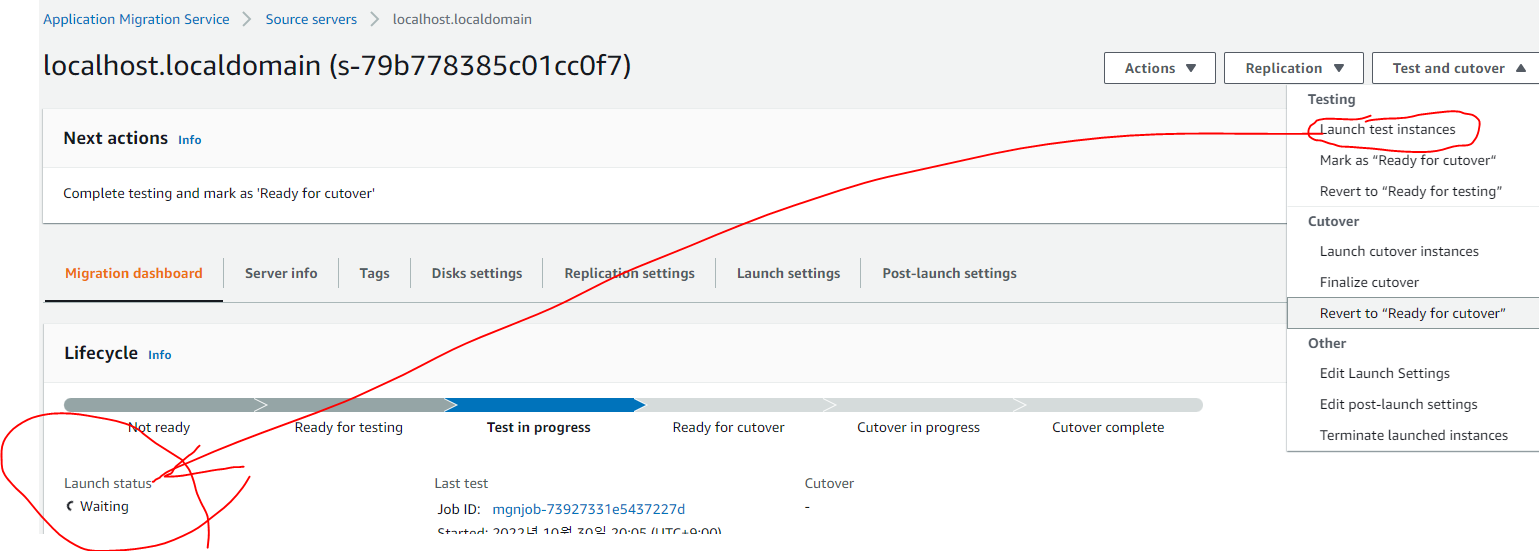Viewport: 1539px width, 551px height.
Task: Click the server title localhost.localdomain heading
Action: click(x=337, y=66)
